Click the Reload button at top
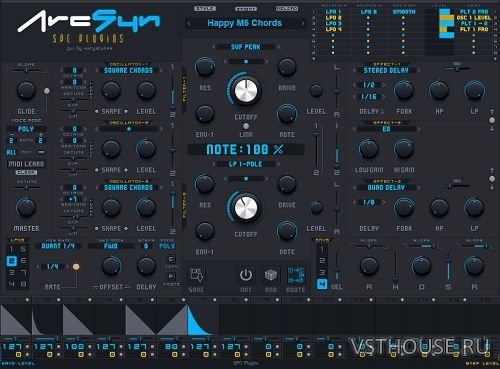The image size is (500, 369). click(287, 8)
